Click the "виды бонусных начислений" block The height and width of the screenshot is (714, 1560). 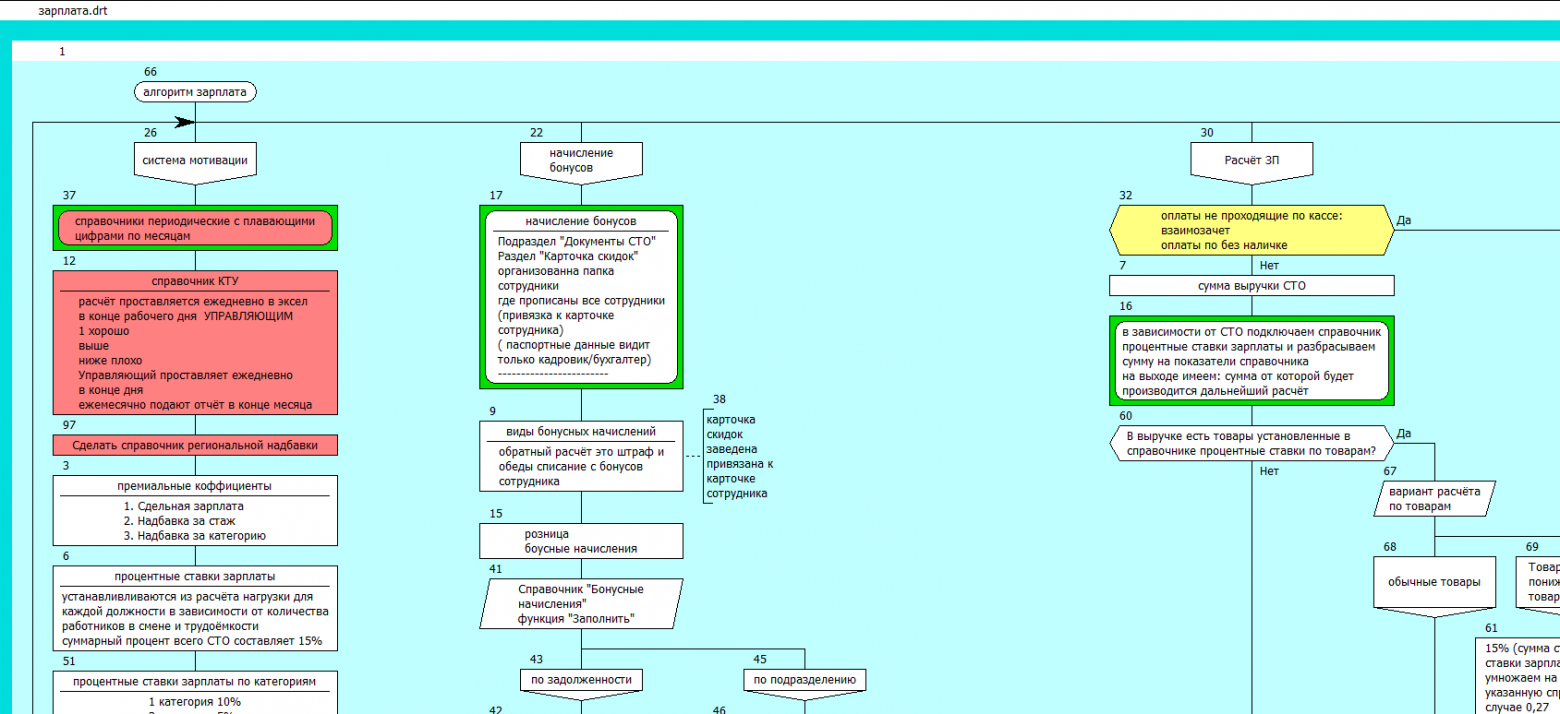click(581, 456)
